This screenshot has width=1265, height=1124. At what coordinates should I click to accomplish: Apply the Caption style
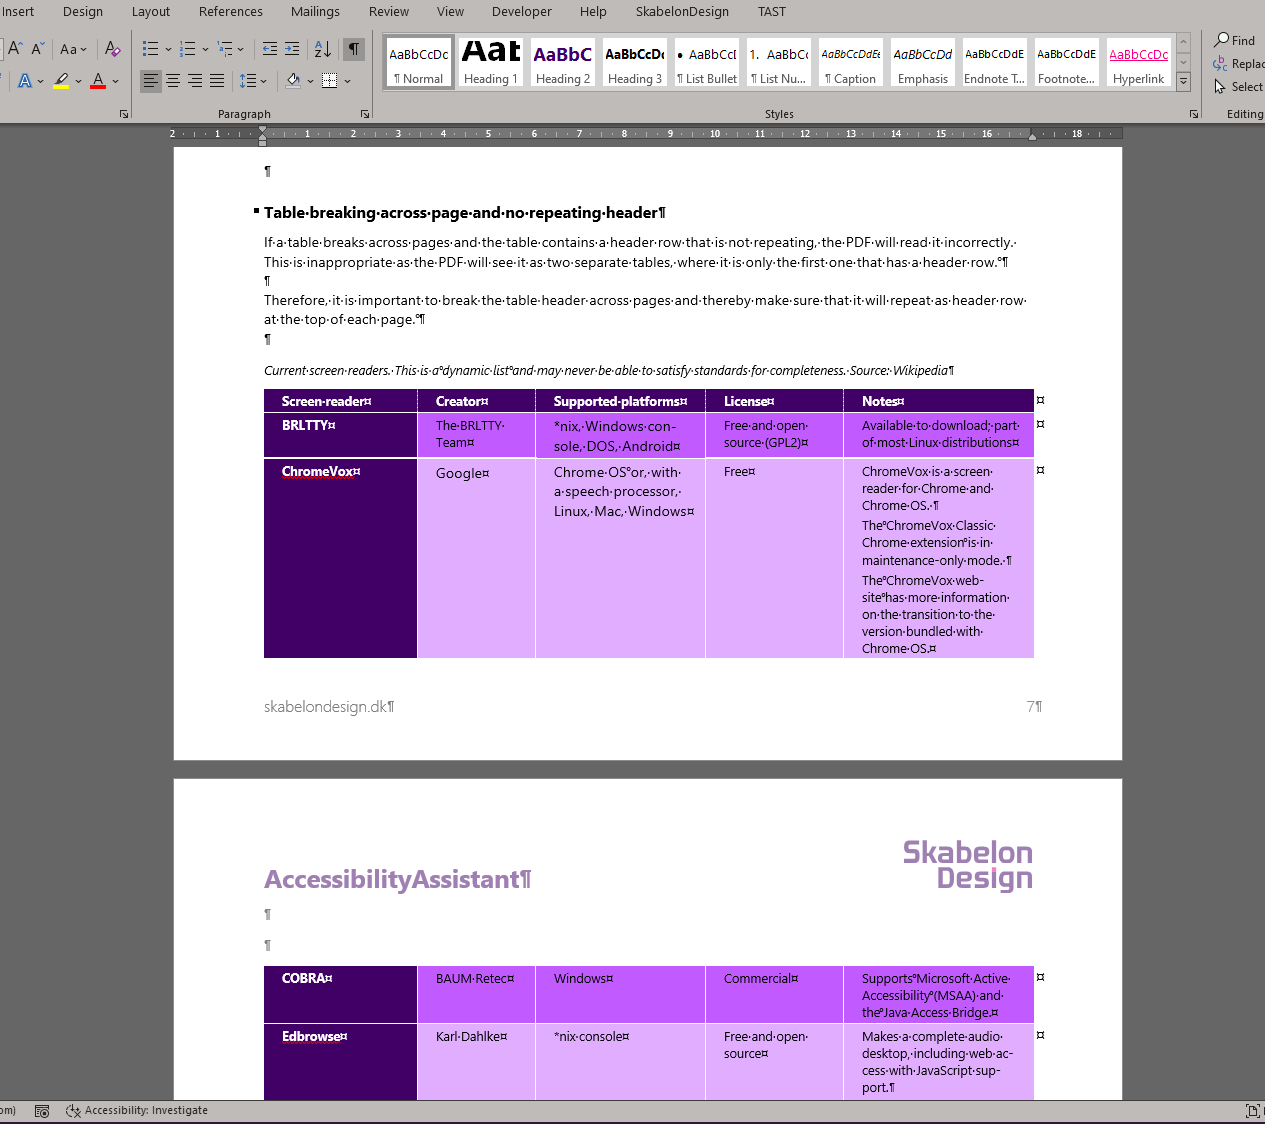pyautogui.click(x=851, y=63)
